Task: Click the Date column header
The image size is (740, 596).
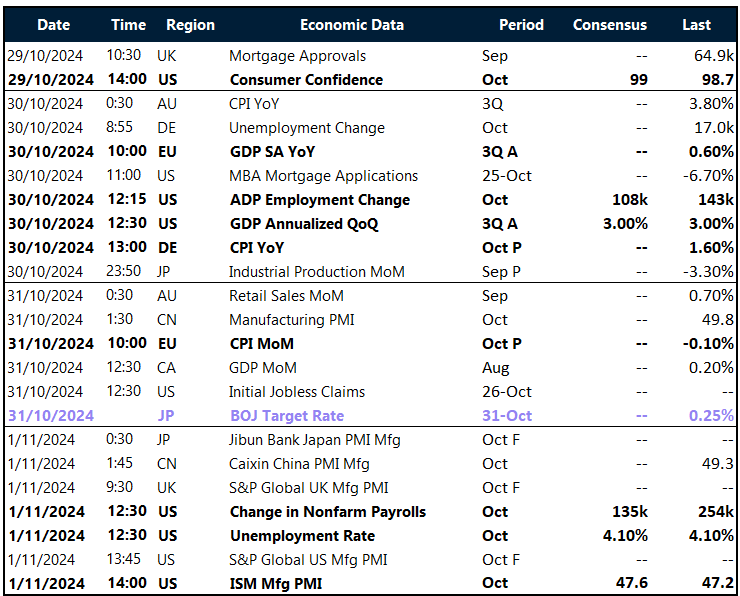Action: click(x=54, y=25)
